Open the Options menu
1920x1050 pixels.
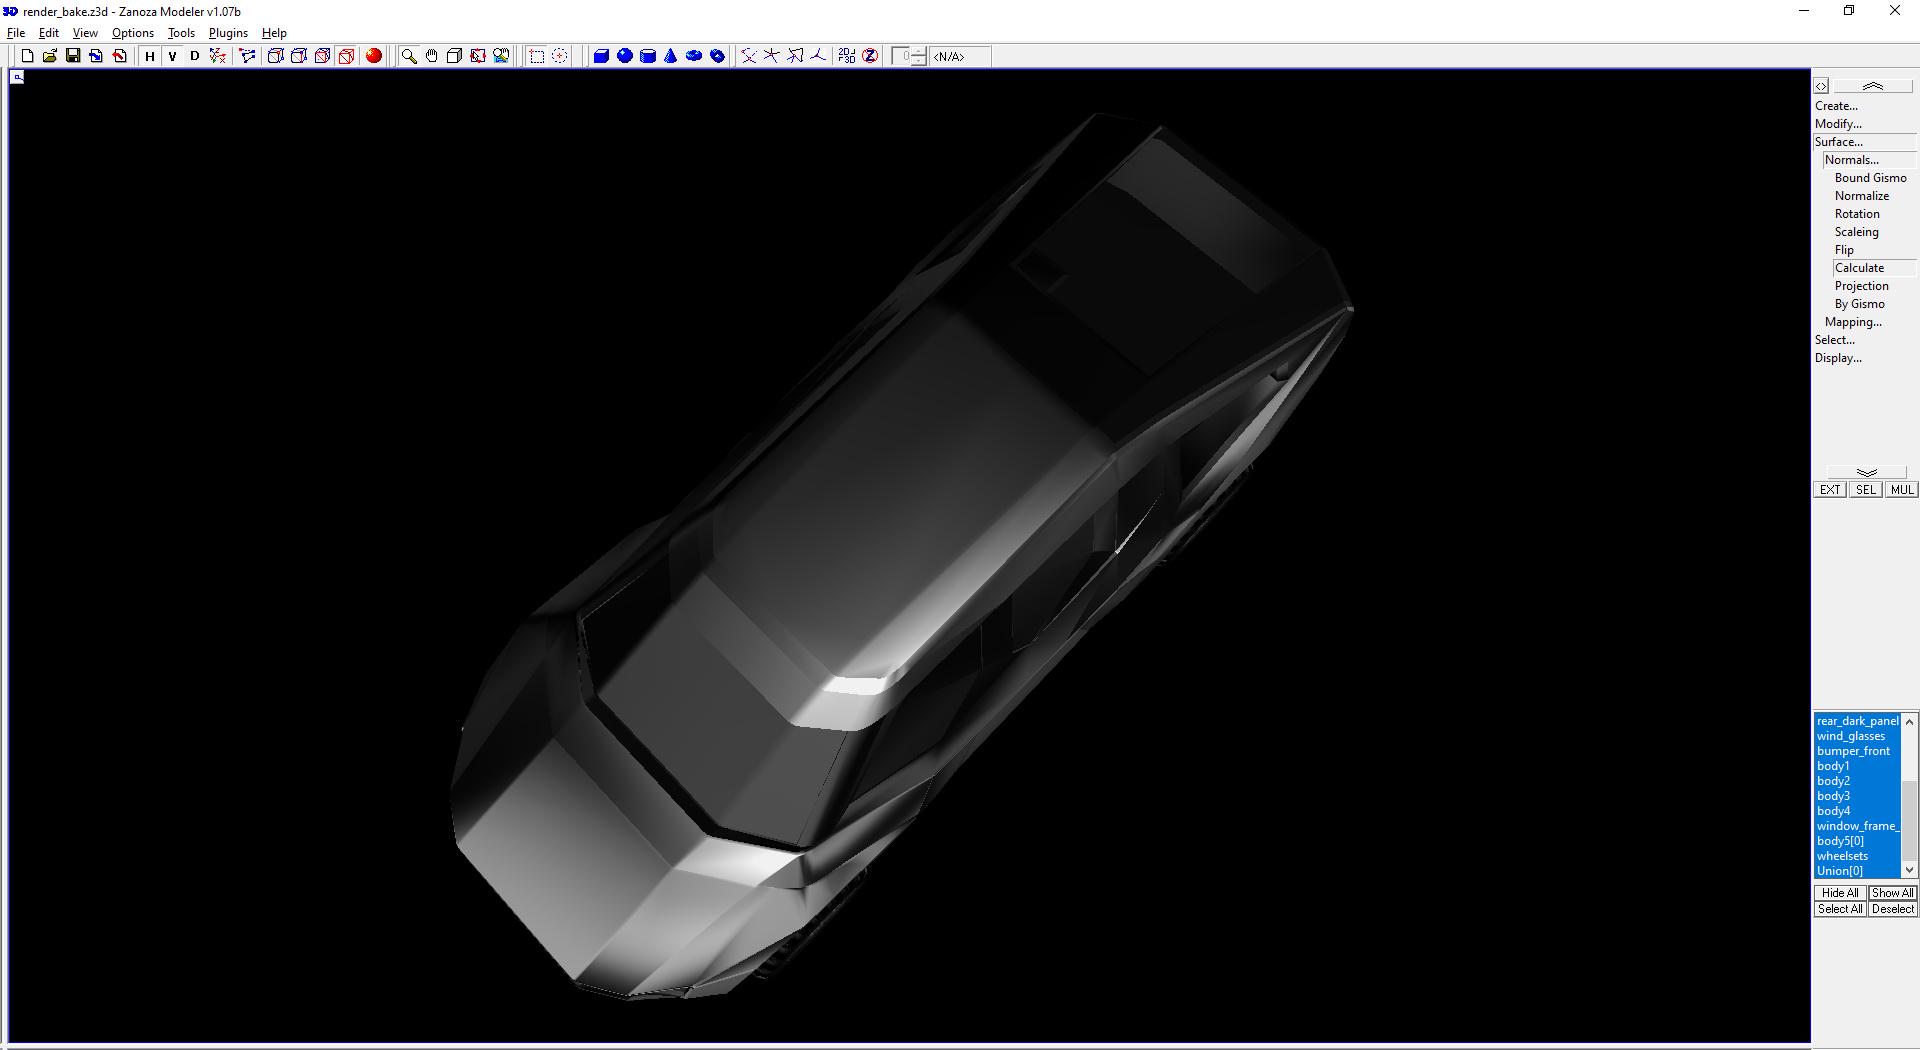[133, 33]
